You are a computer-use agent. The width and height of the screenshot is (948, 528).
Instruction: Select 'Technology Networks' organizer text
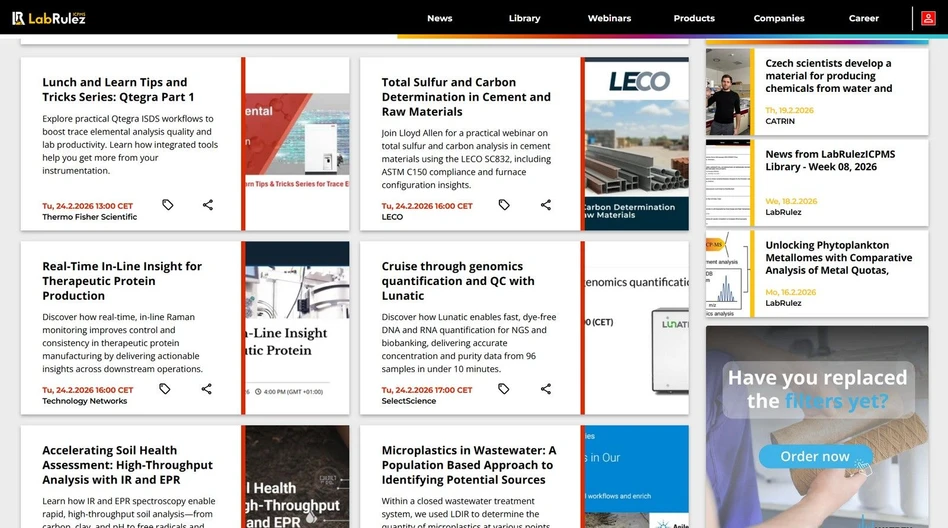tap(85, 401)
